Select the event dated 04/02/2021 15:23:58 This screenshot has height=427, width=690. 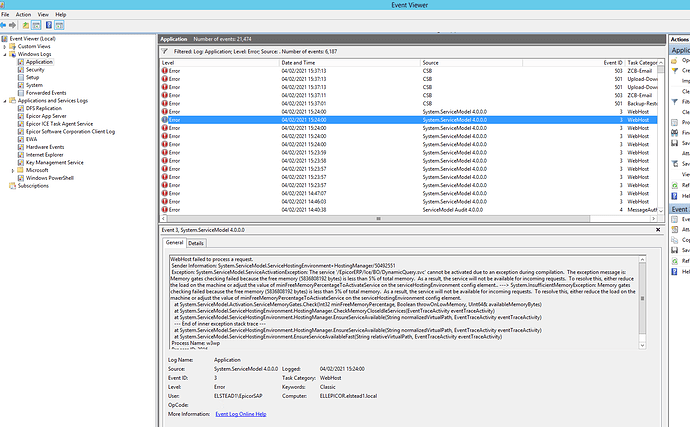409,161
